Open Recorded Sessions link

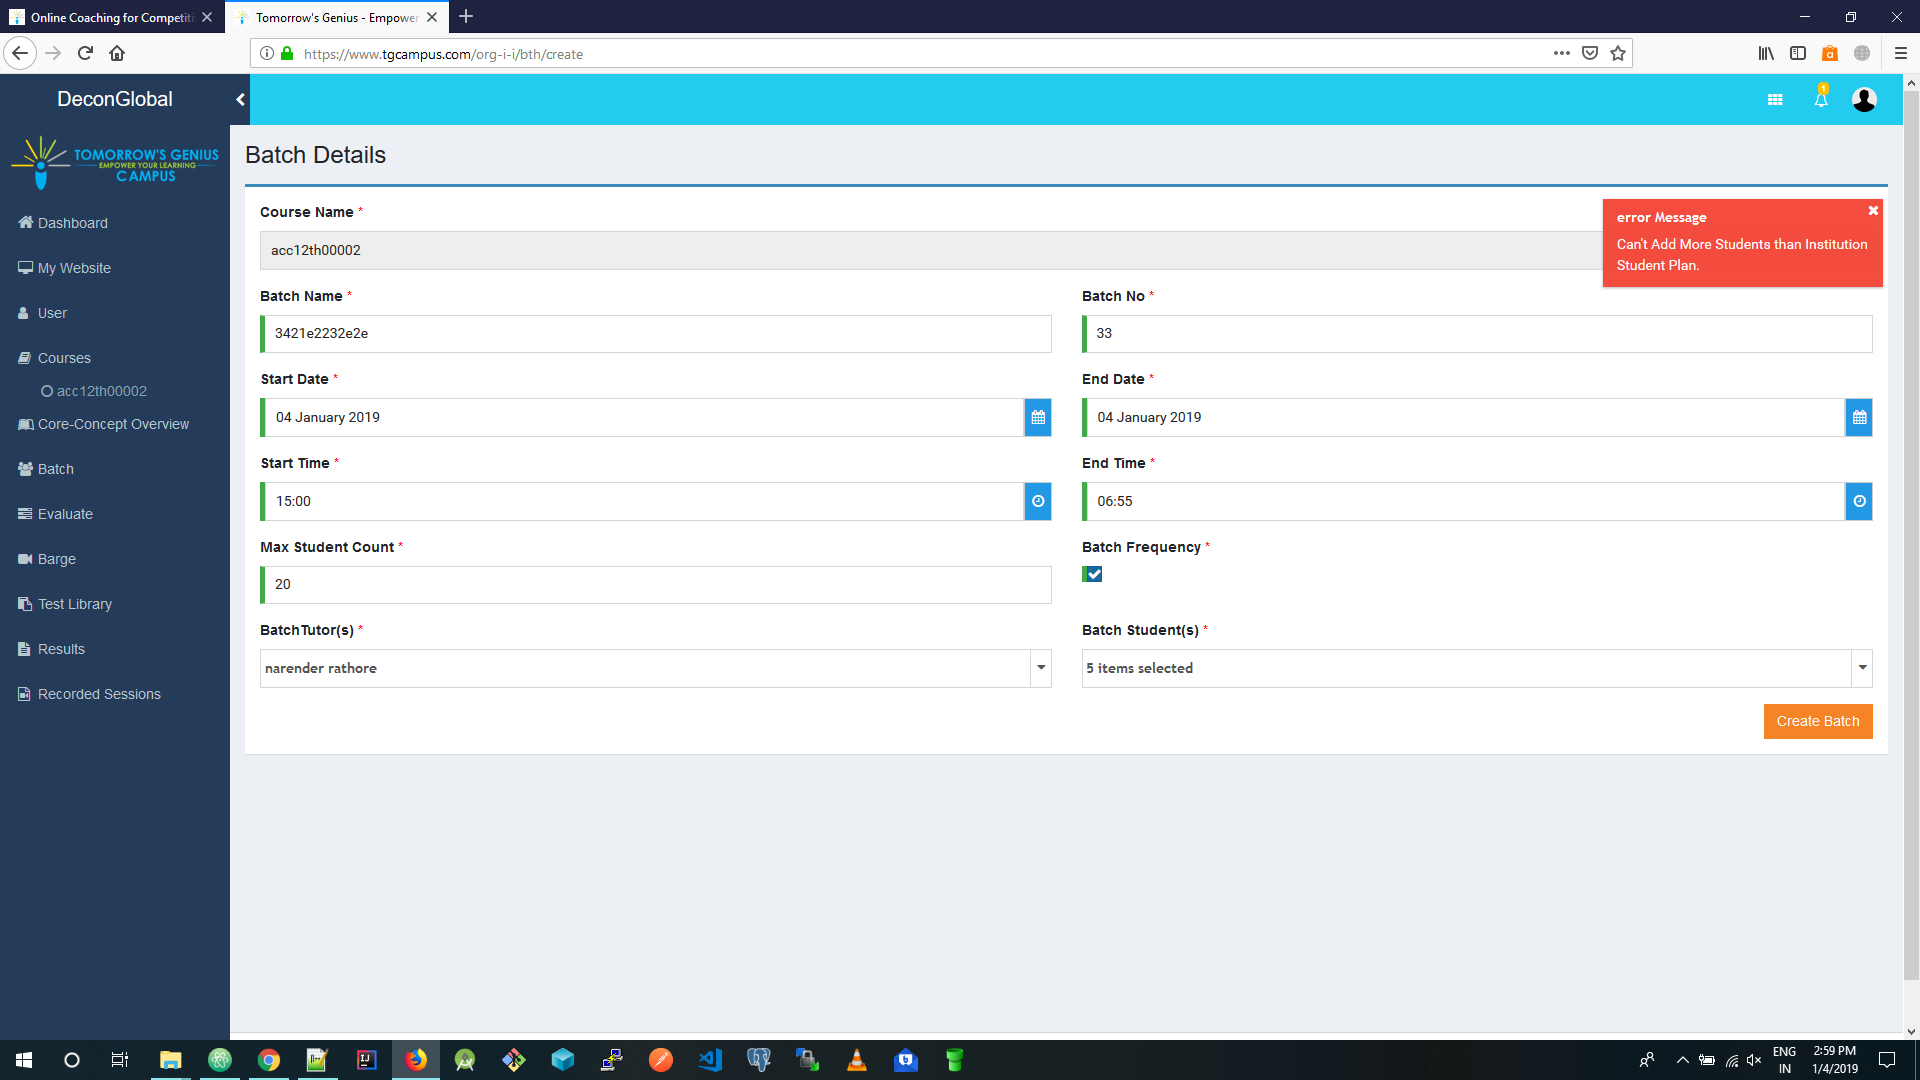tap(98, 694)
